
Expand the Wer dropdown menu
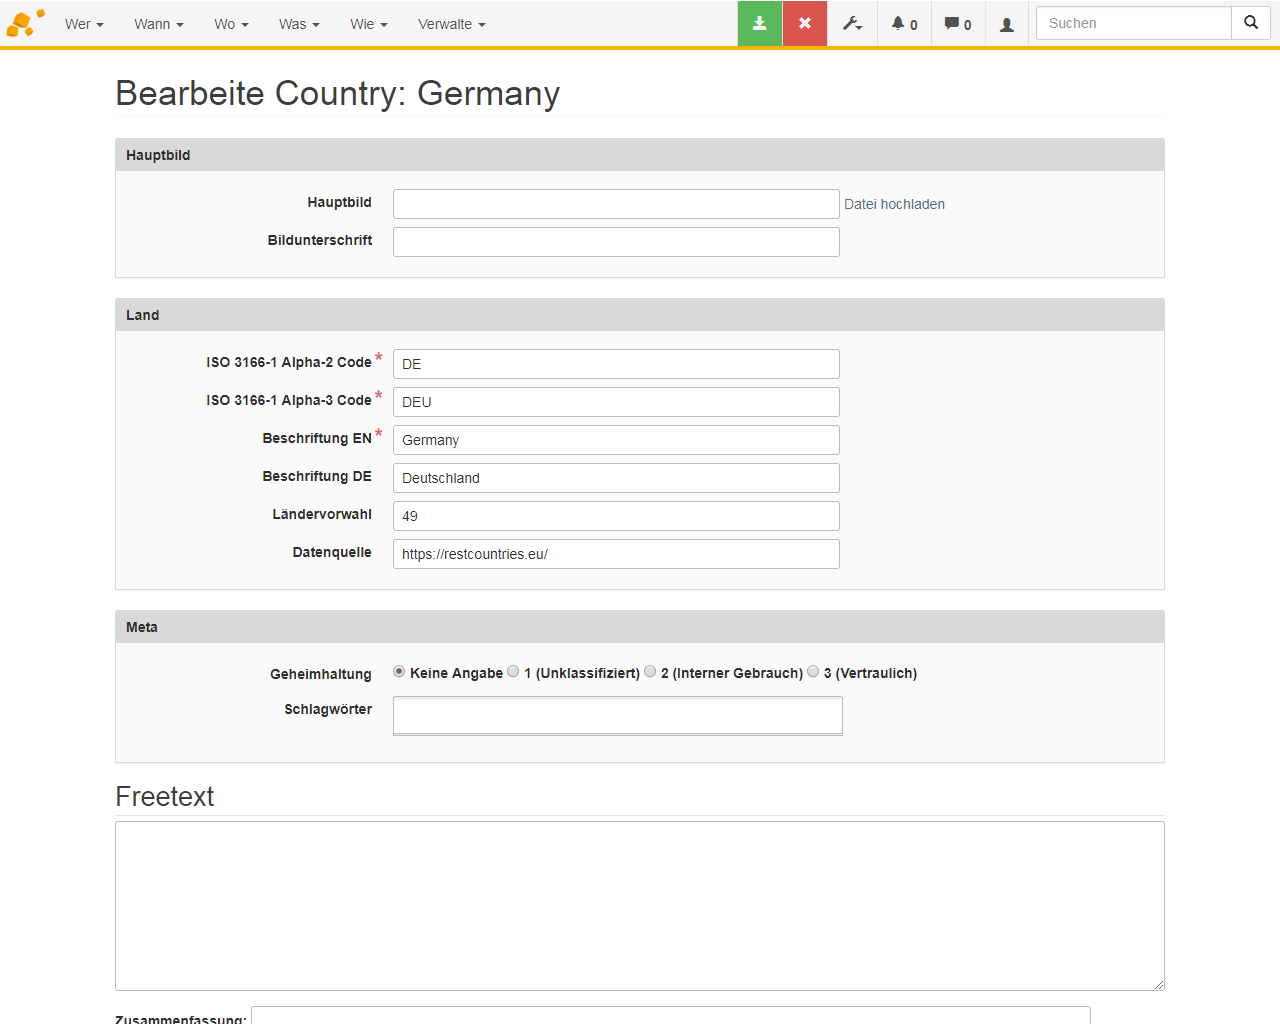click(x=84, y=24)
